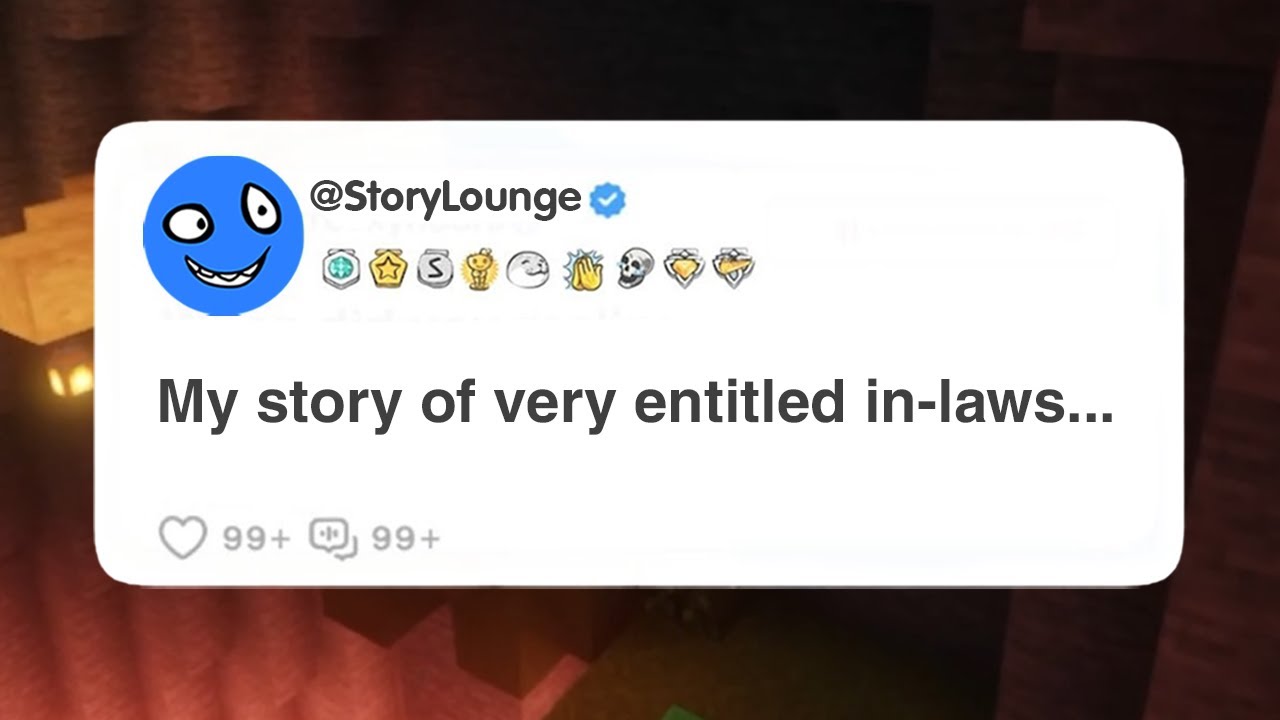Select the white sleeping face award
Image resolution: width=1280 pixels, height=720 pixels.
tap(527, 270)
